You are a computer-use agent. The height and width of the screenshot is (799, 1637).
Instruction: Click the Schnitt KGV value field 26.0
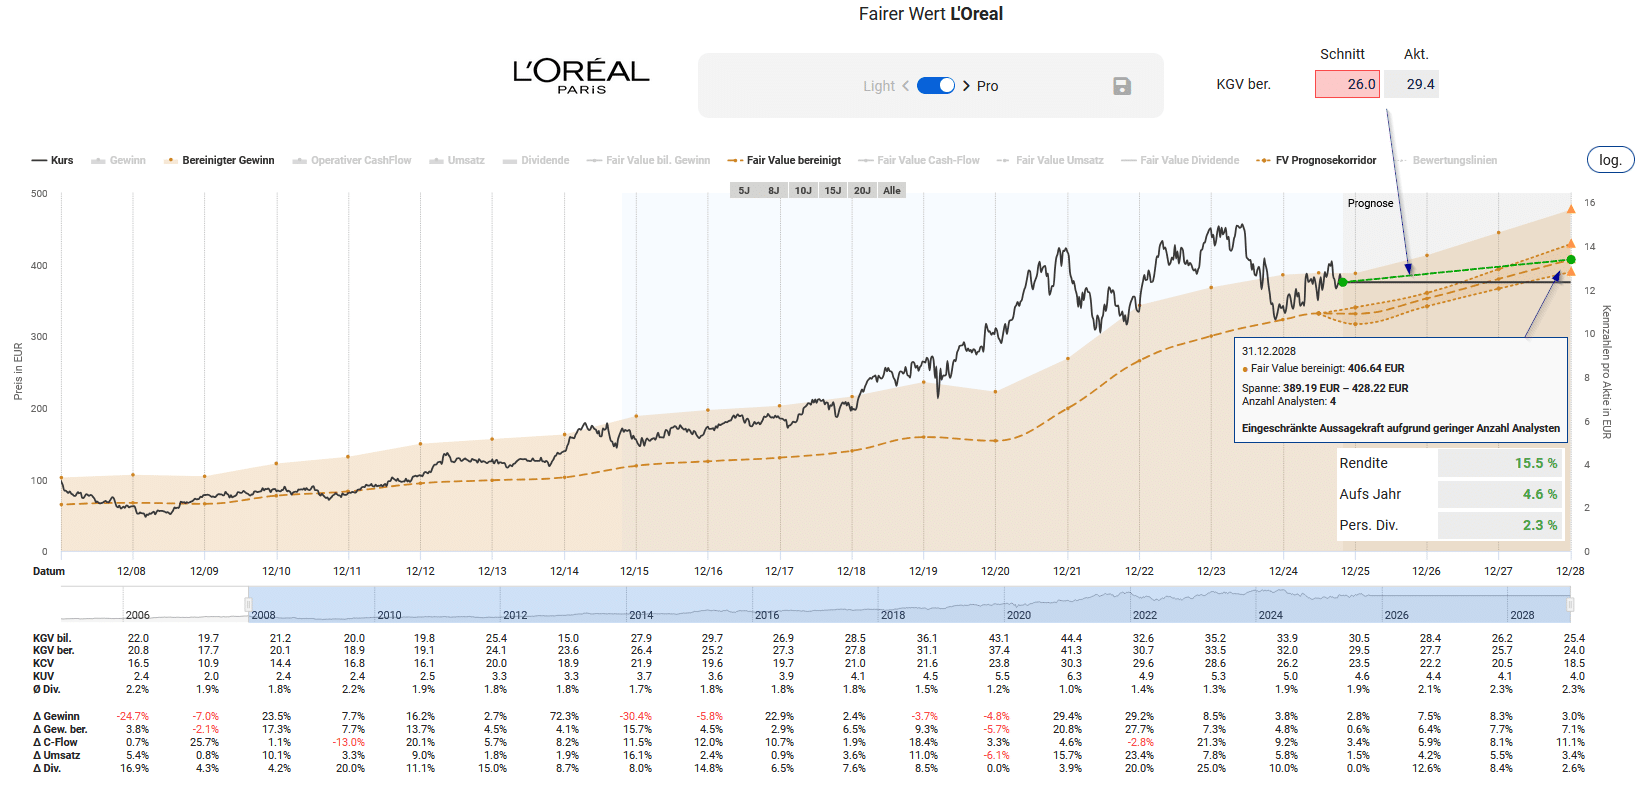point(1347,84)
